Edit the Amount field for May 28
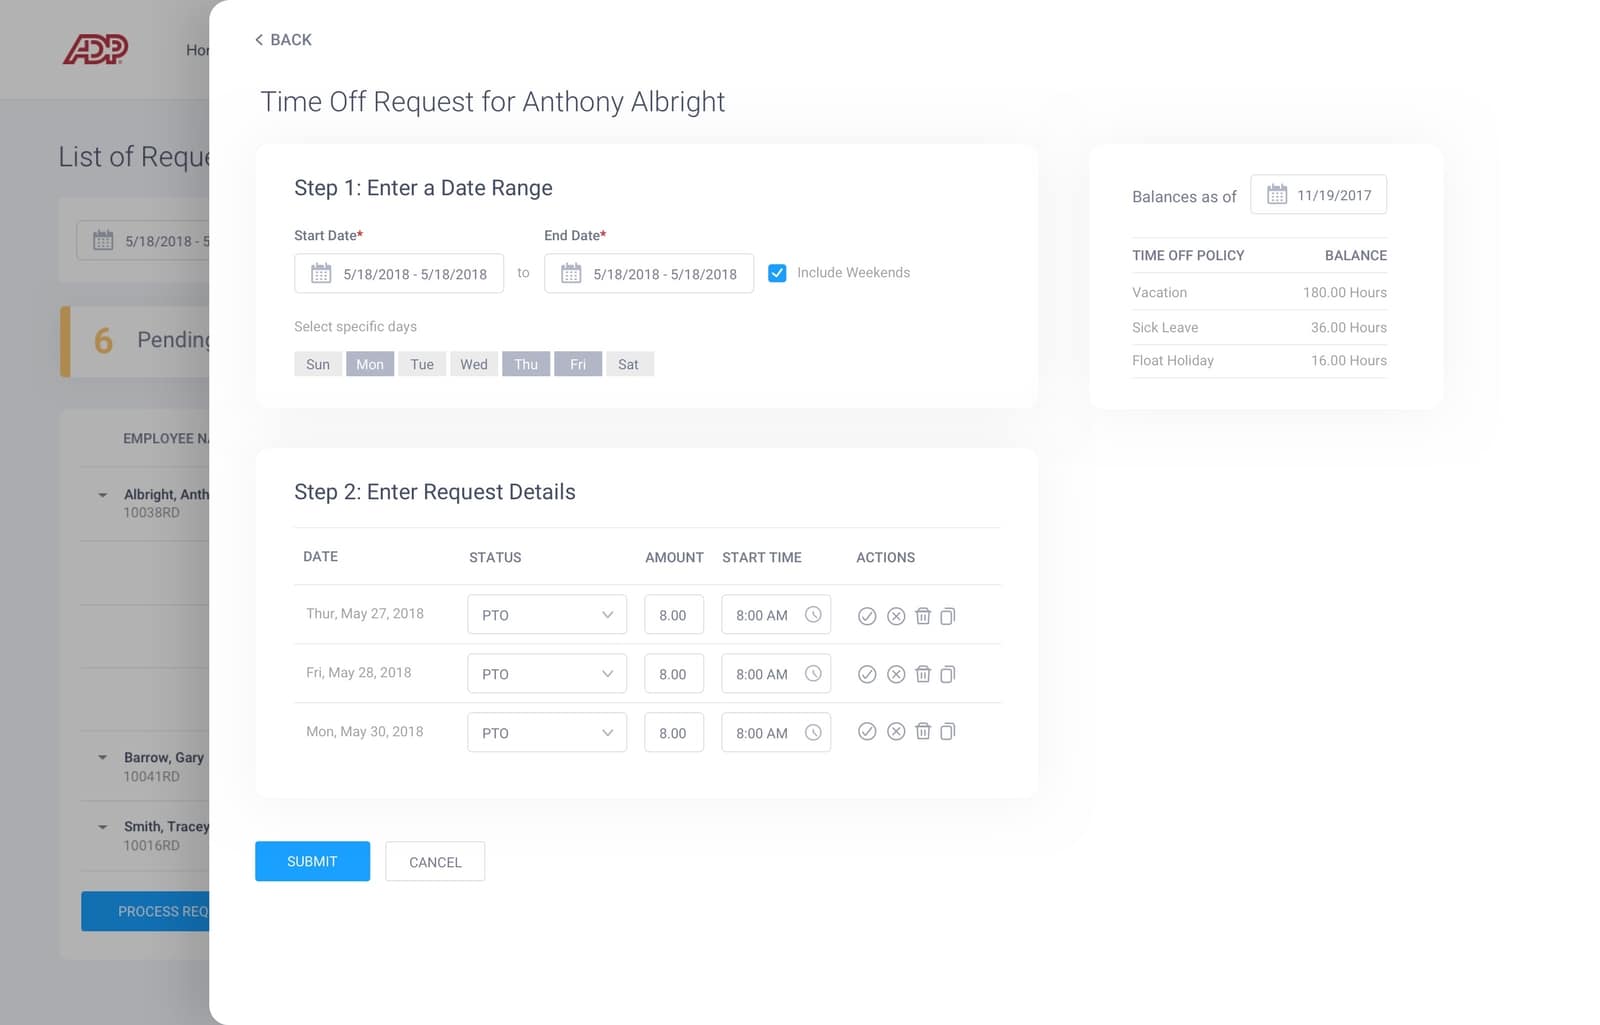 coord(673,673)
